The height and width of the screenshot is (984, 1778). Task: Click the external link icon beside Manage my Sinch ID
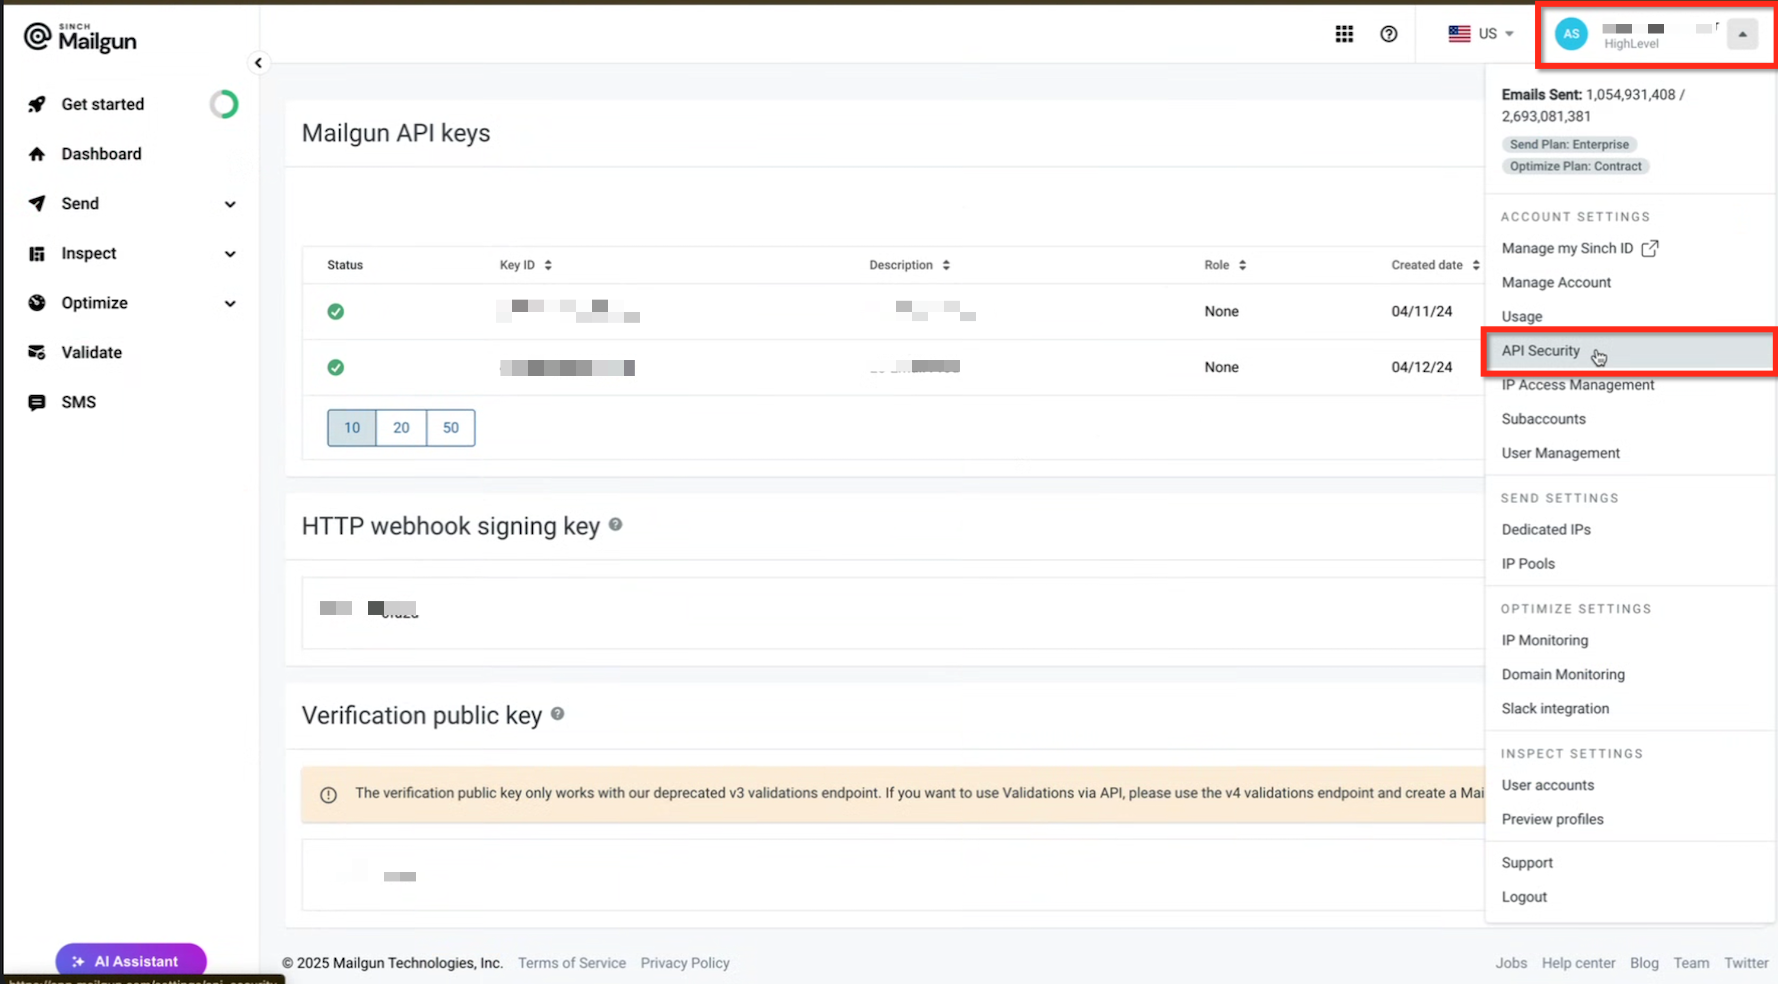1652,247
